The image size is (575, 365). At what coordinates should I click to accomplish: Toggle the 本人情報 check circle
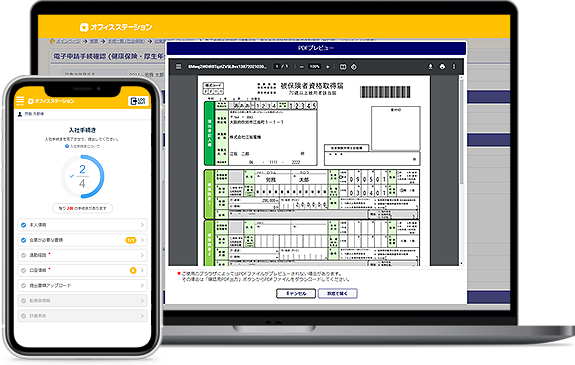(23, 225)
